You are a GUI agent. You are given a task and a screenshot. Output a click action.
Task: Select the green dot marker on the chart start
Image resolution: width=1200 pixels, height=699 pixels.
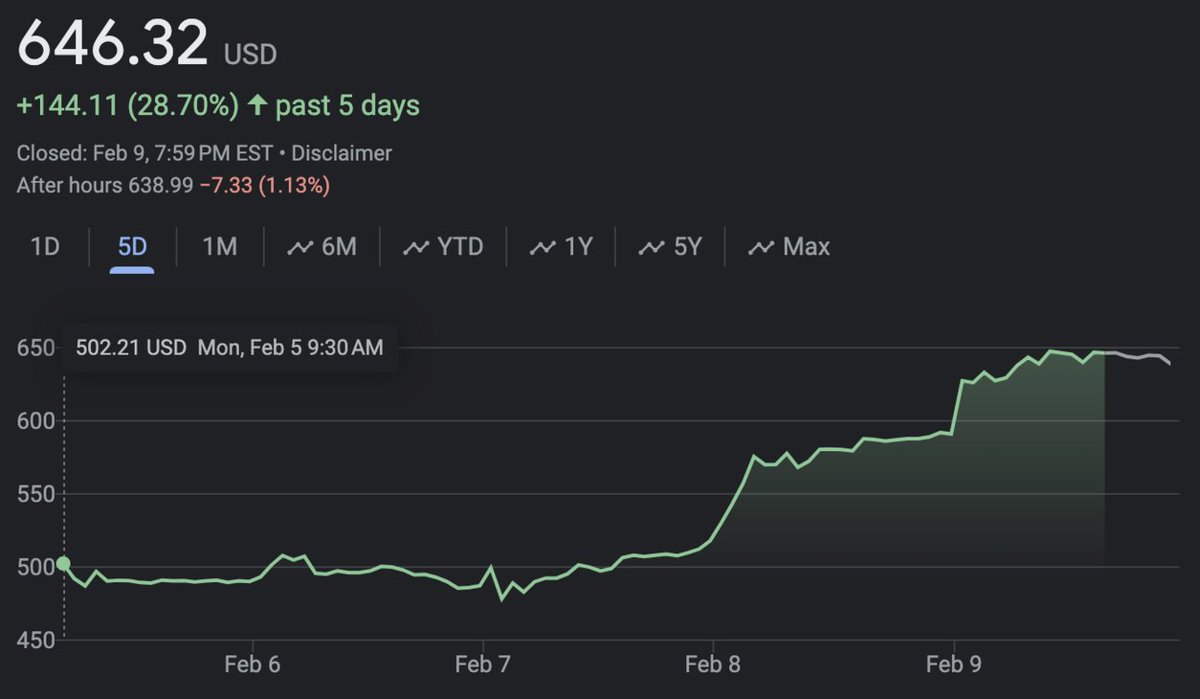click(x=64, y=564)
